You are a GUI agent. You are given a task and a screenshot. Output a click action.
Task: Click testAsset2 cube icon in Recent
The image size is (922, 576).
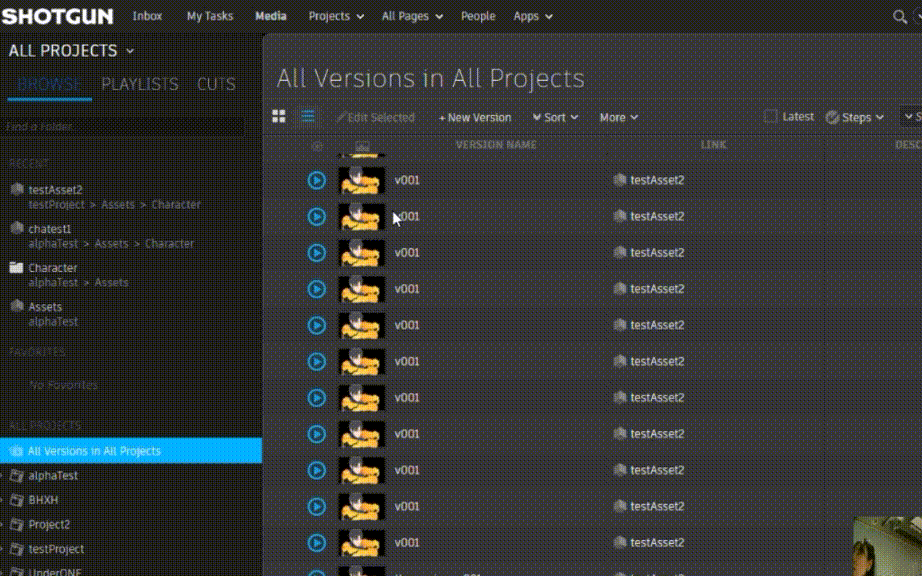16,190
